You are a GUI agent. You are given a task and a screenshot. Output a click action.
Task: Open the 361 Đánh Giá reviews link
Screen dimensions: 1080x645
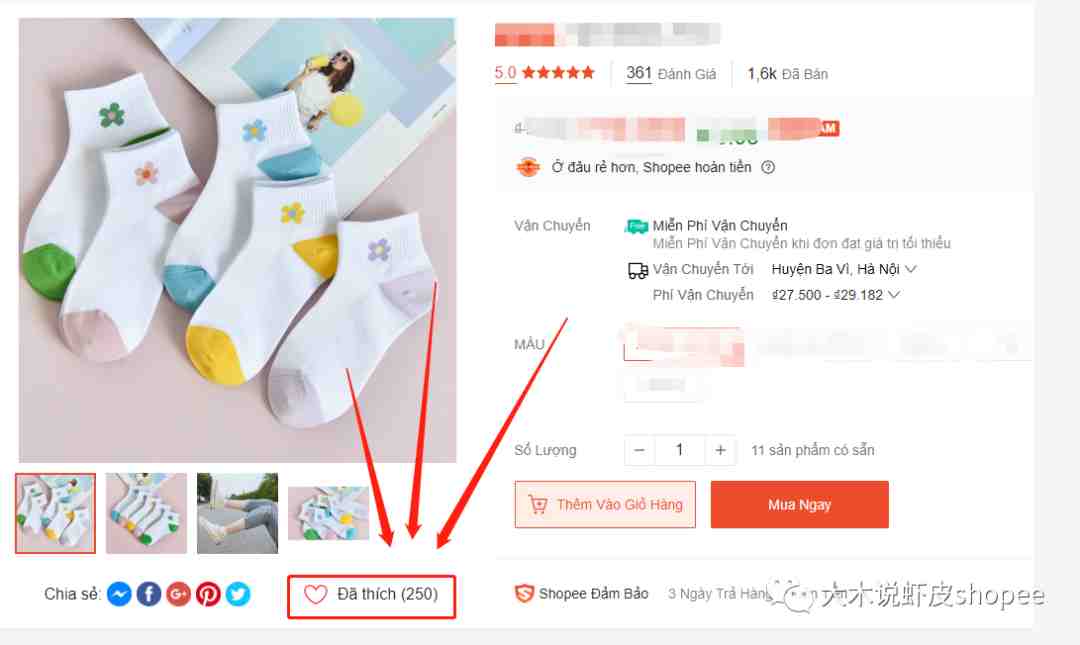(671, 74)
